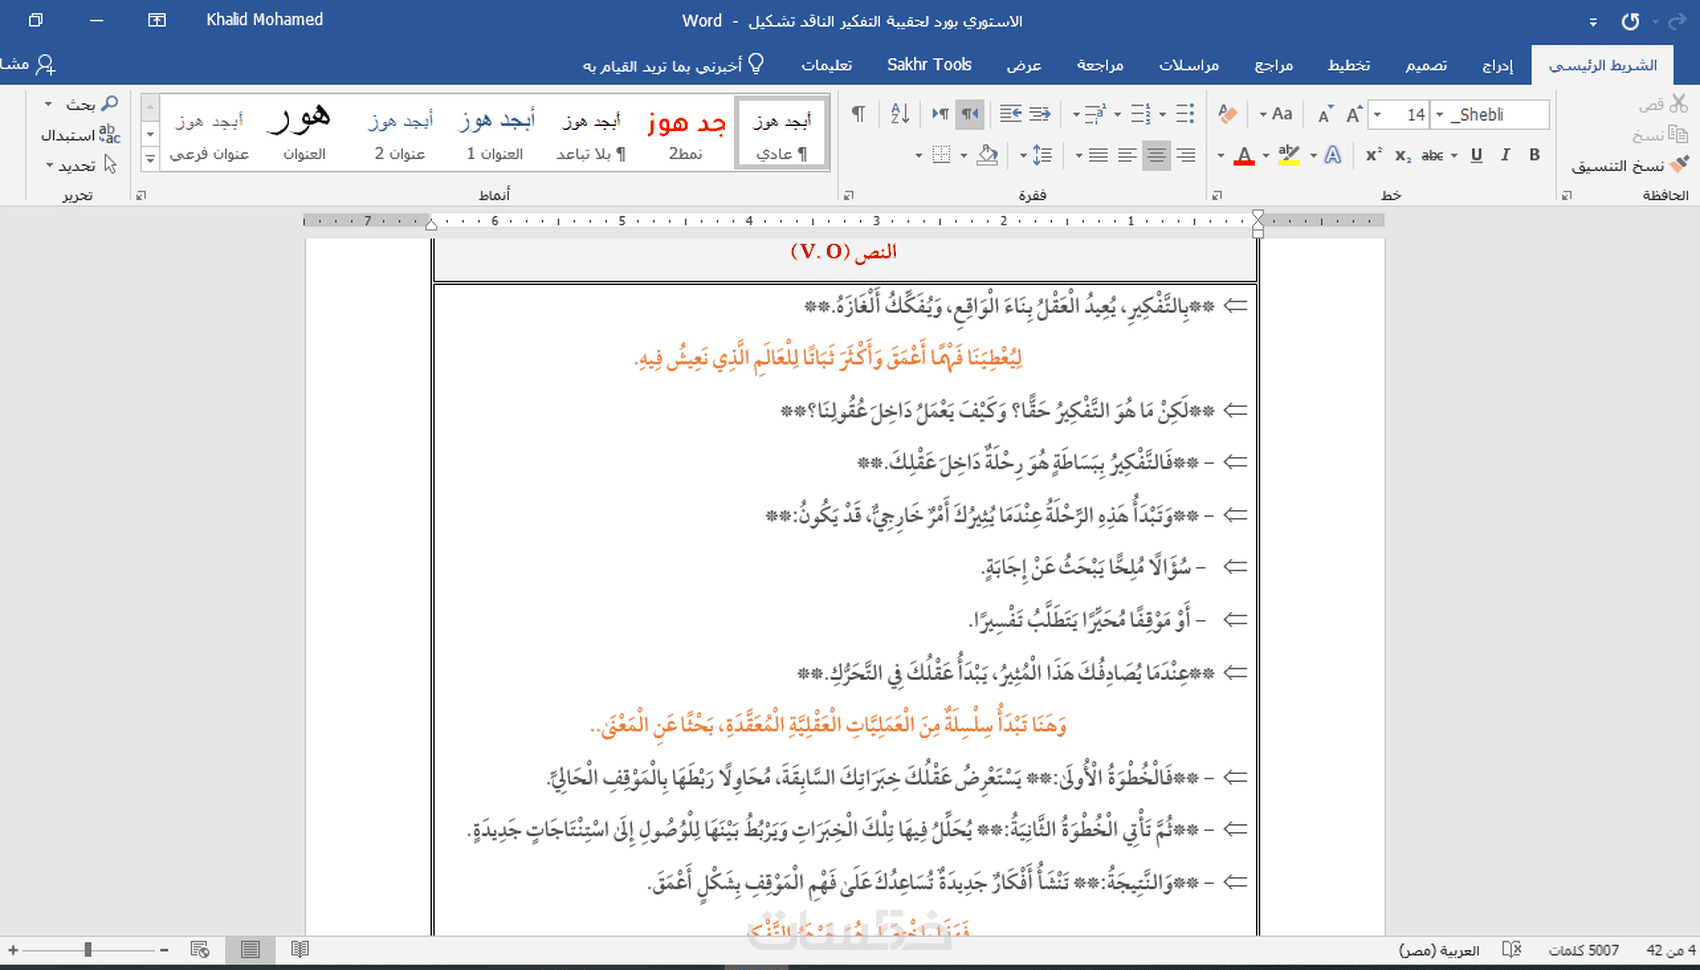Open the highlight color dropdown arrow
The width and height of the screenshot is (1700, 970).
click(x=1266, y=155)
